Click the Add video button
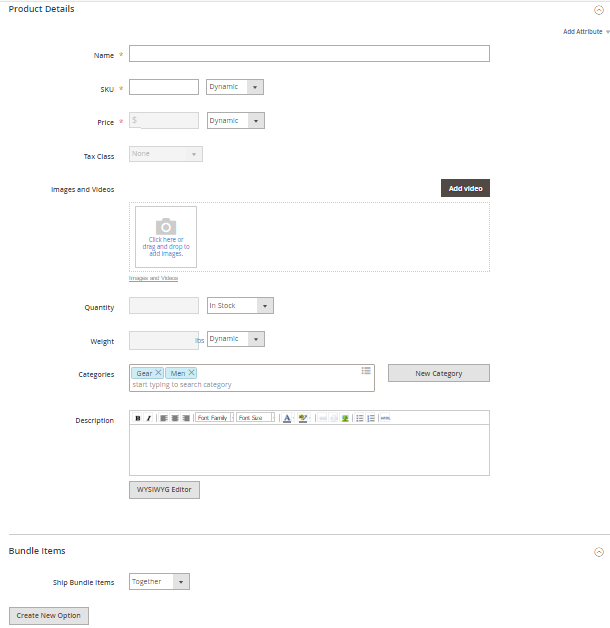 (x=465, y=188)
